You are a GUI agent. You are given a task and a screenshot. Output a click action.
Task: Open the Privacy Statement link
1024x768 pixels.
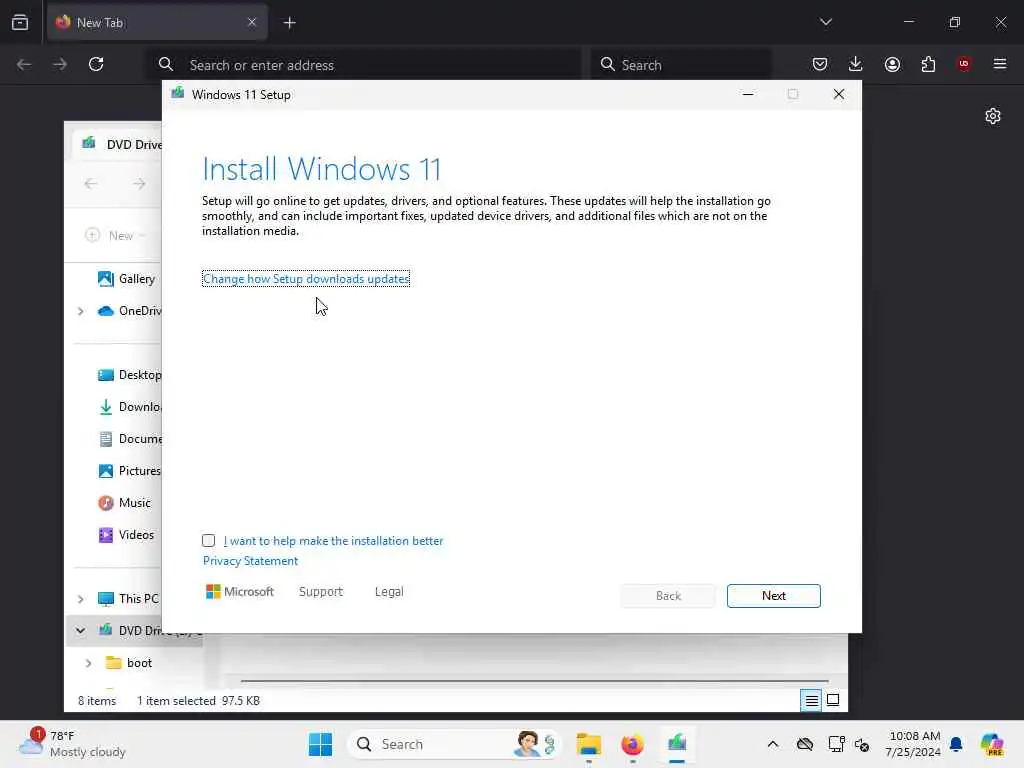click(x=250, y=561)
